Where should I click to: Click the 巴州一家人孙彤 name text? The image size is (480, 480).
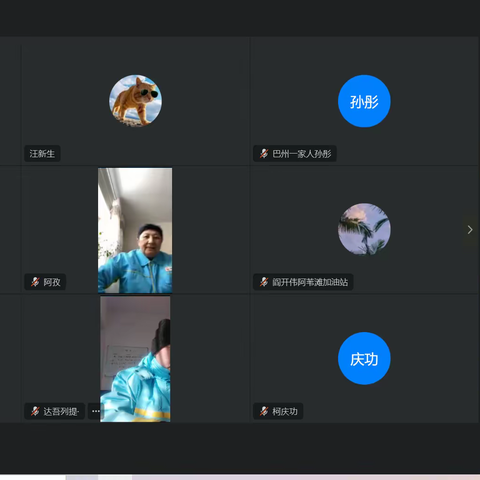[302, 154]
